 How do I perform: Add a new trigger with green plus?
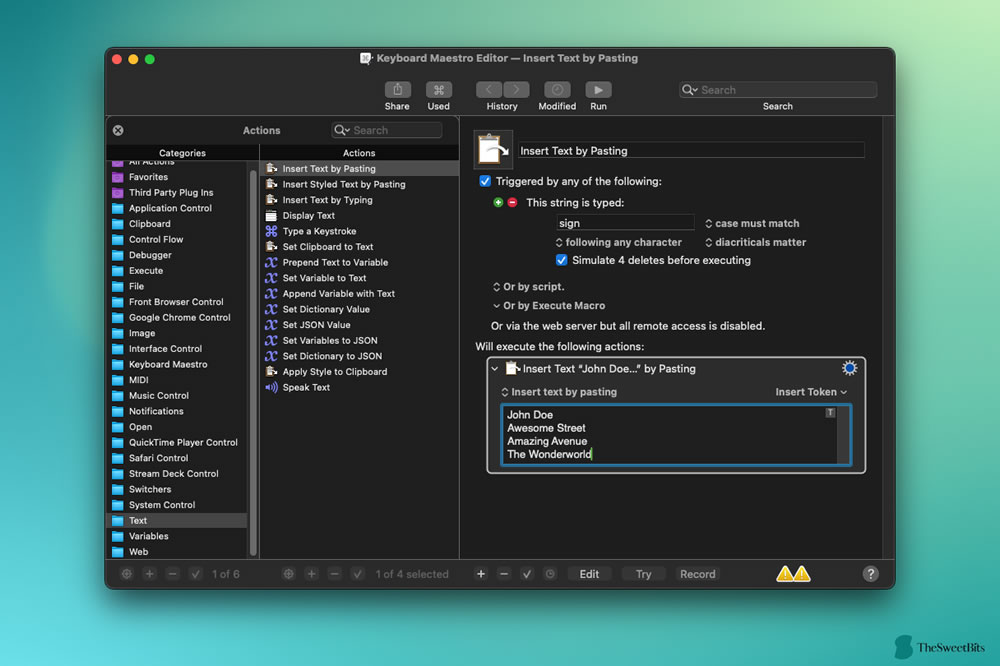pos(498,202)
